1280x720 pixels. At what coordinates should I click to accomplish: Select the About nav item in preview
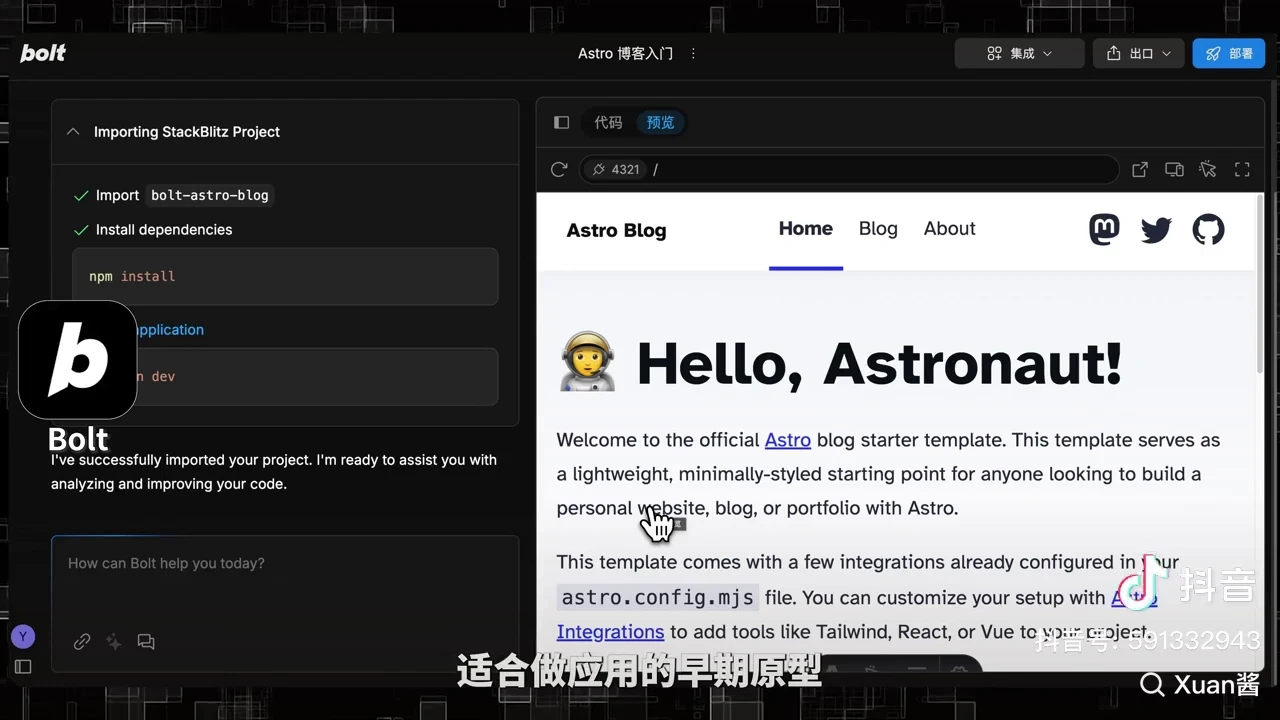coord(949,229)
